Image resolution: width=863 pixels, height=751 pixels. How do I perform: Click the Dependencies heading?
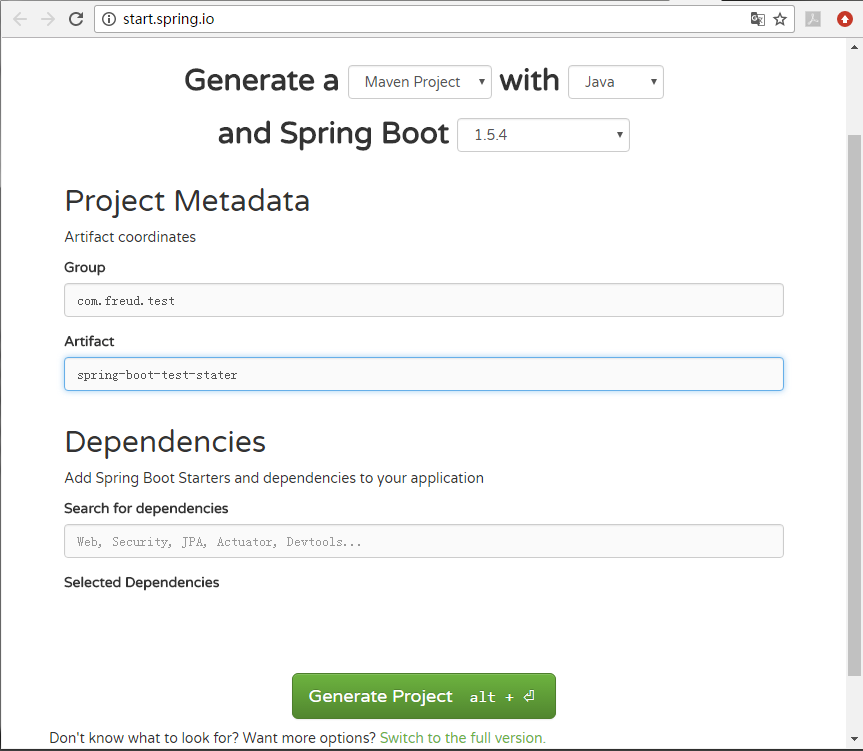point(165,442)
